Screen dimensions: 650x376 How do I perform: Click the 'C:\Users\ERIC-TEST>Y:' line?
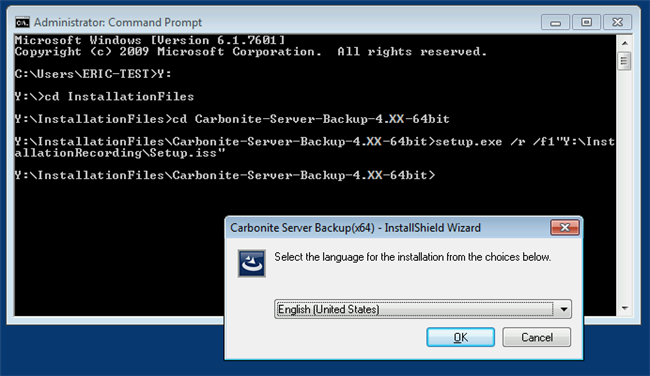click(93, 74)
